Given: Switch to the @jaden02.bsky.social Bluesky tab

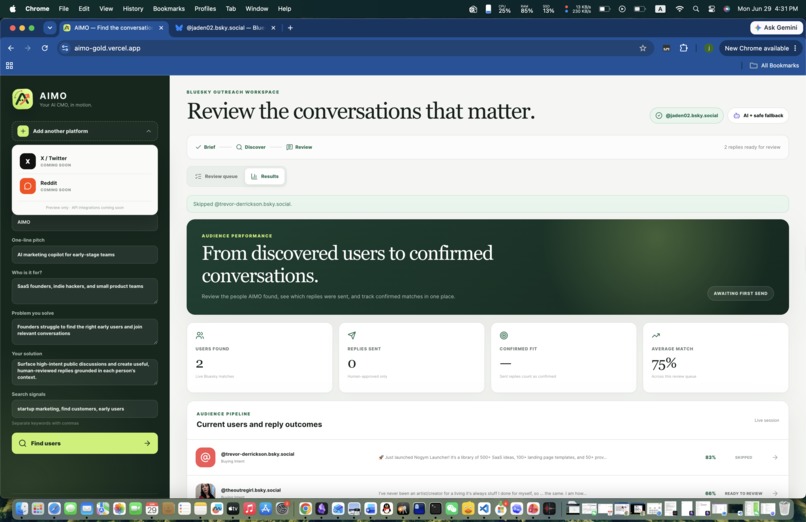Looking at the screenshot, I should point(224,28).
